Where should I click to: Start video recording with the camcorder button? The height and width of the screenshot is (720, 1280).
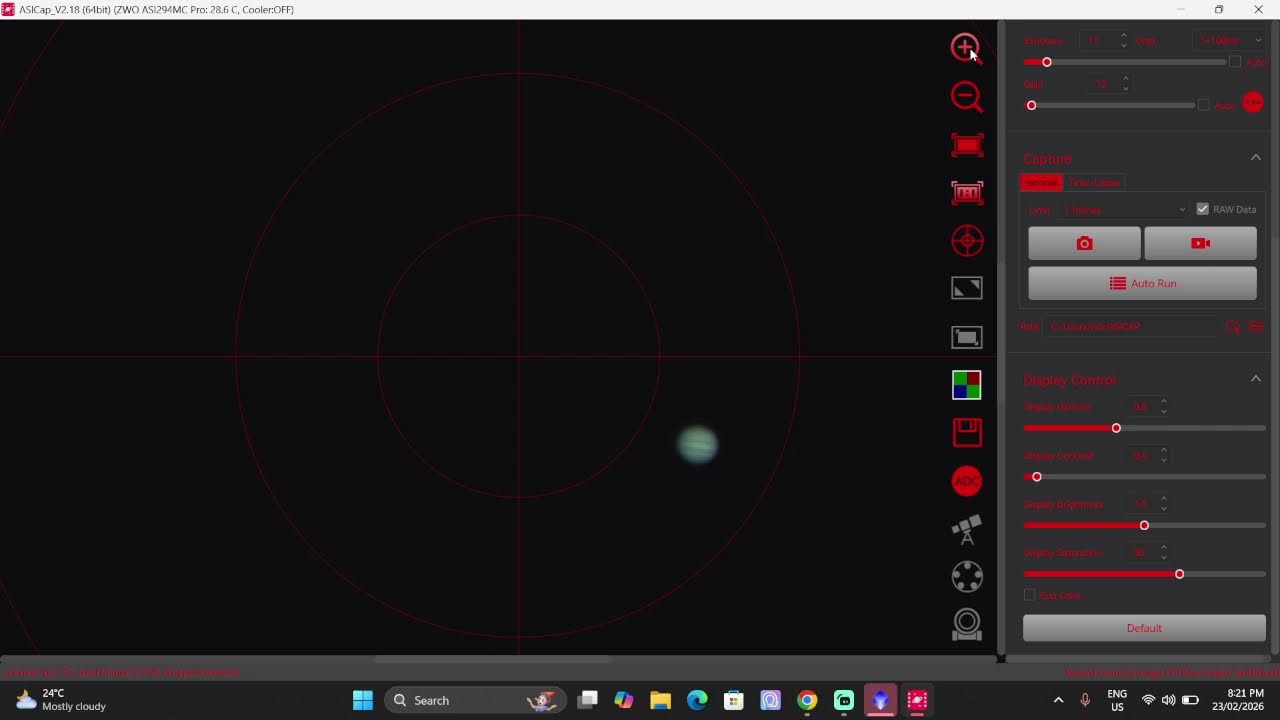pos(1200,243)
